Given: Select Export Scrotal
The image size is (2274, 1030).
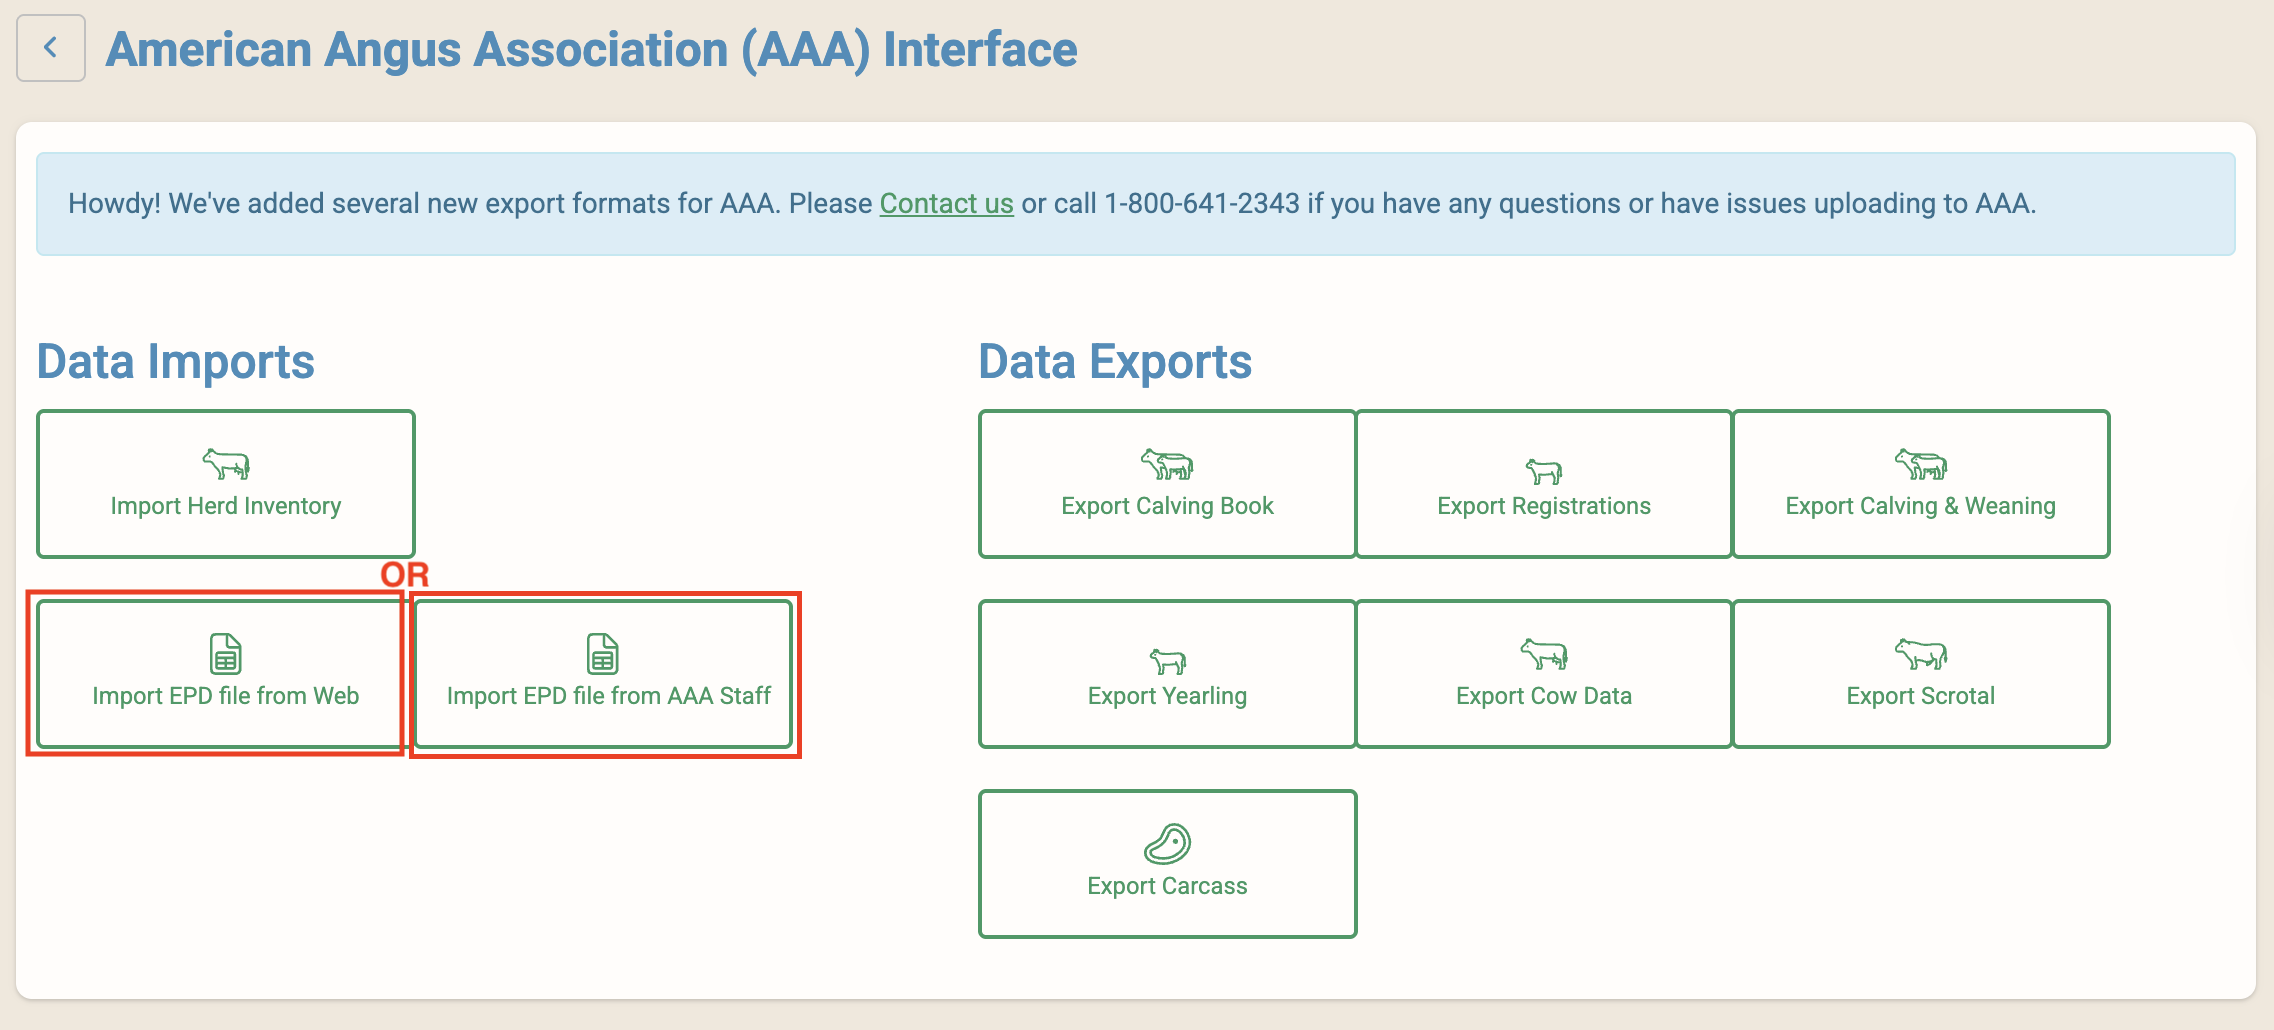Looking at the screenshot, I should tap(1921, 674).
